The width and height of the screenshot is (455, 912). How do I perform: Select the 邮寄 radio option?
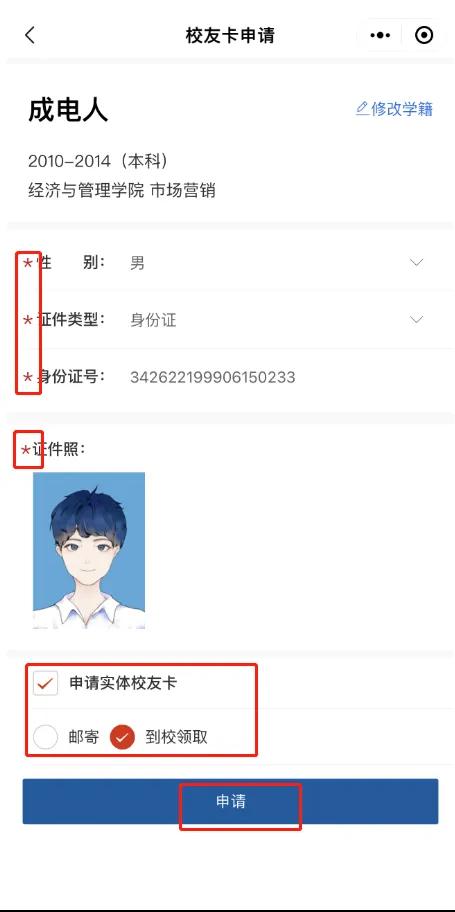45,738
